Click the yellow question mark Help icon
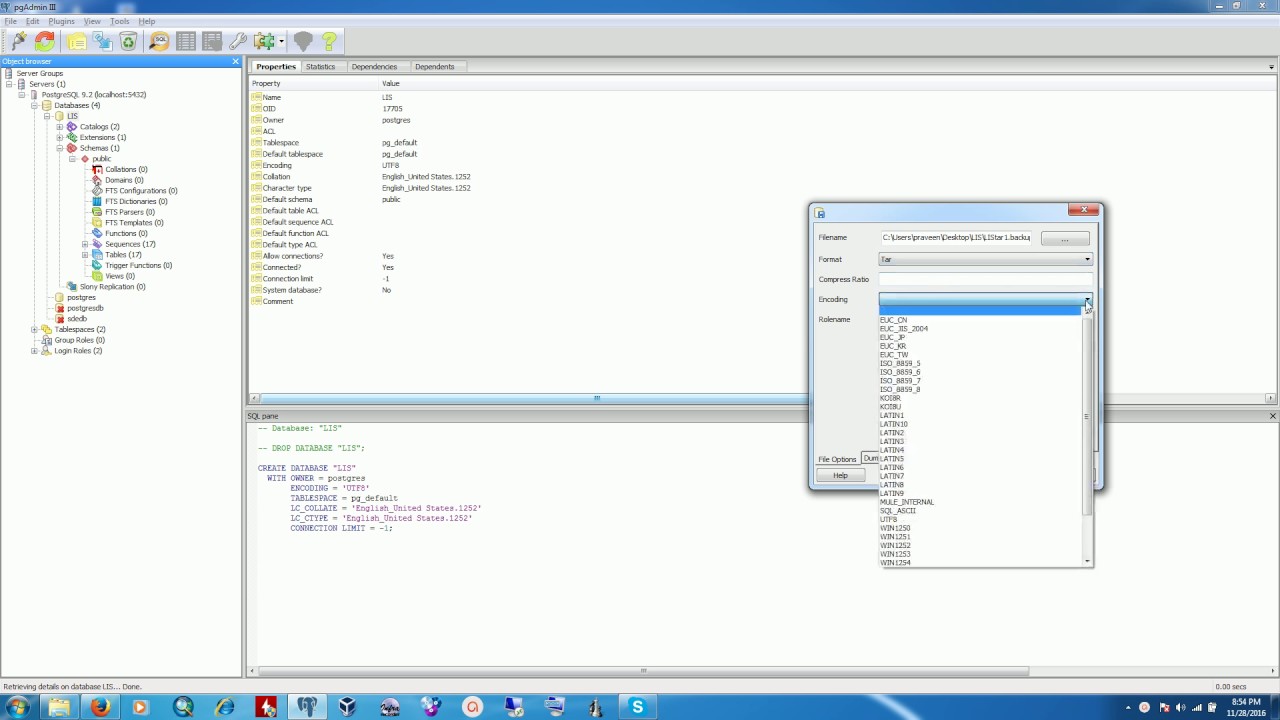This screenshot has width=1280, height=720. coord(329,41)
